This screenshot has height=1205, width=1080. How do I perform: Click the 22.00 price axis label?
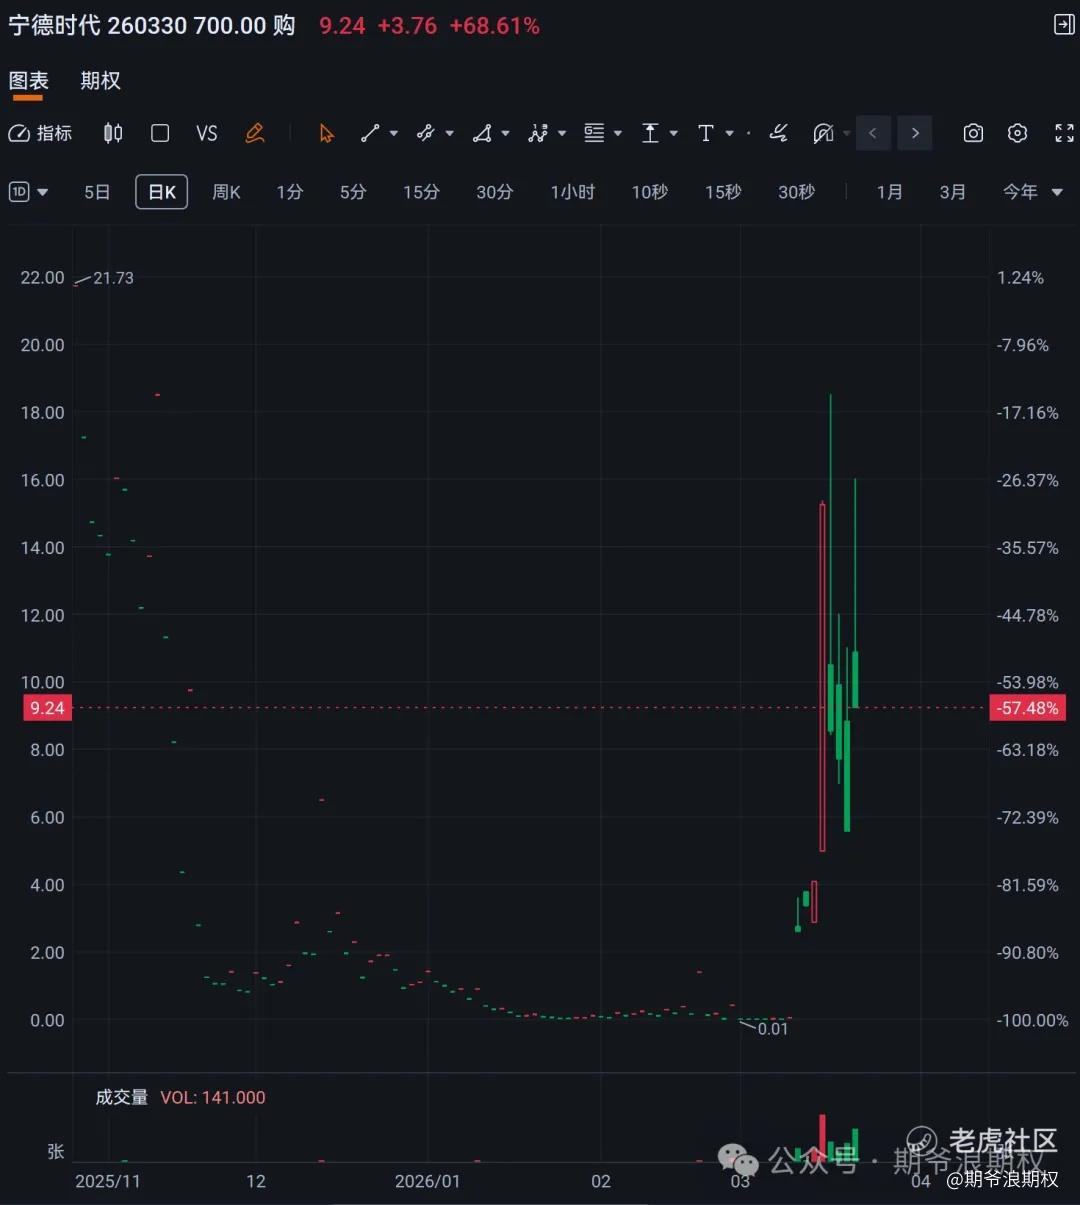(x=42, y=278)
